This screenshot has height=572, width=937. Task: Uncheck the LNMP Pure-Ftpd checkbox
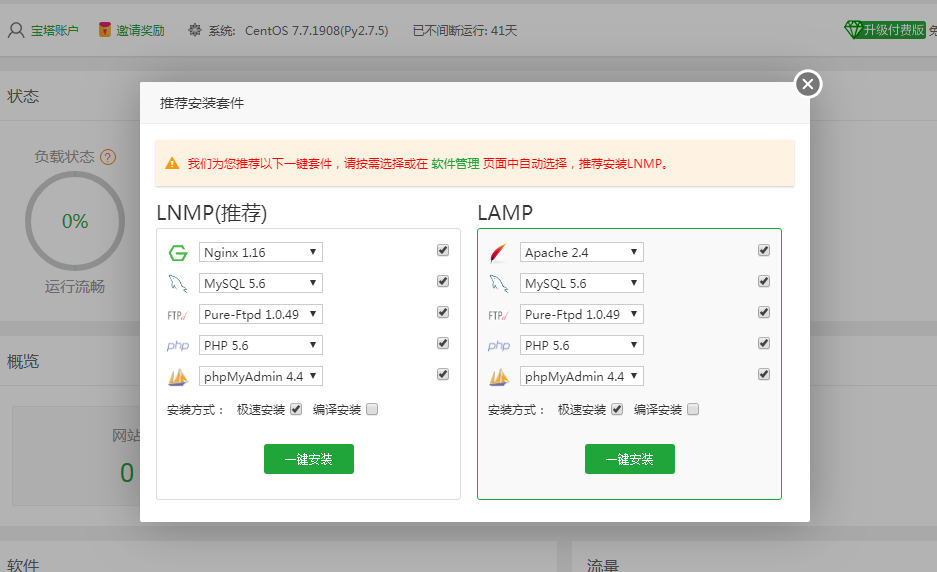(x=443, y=312)
